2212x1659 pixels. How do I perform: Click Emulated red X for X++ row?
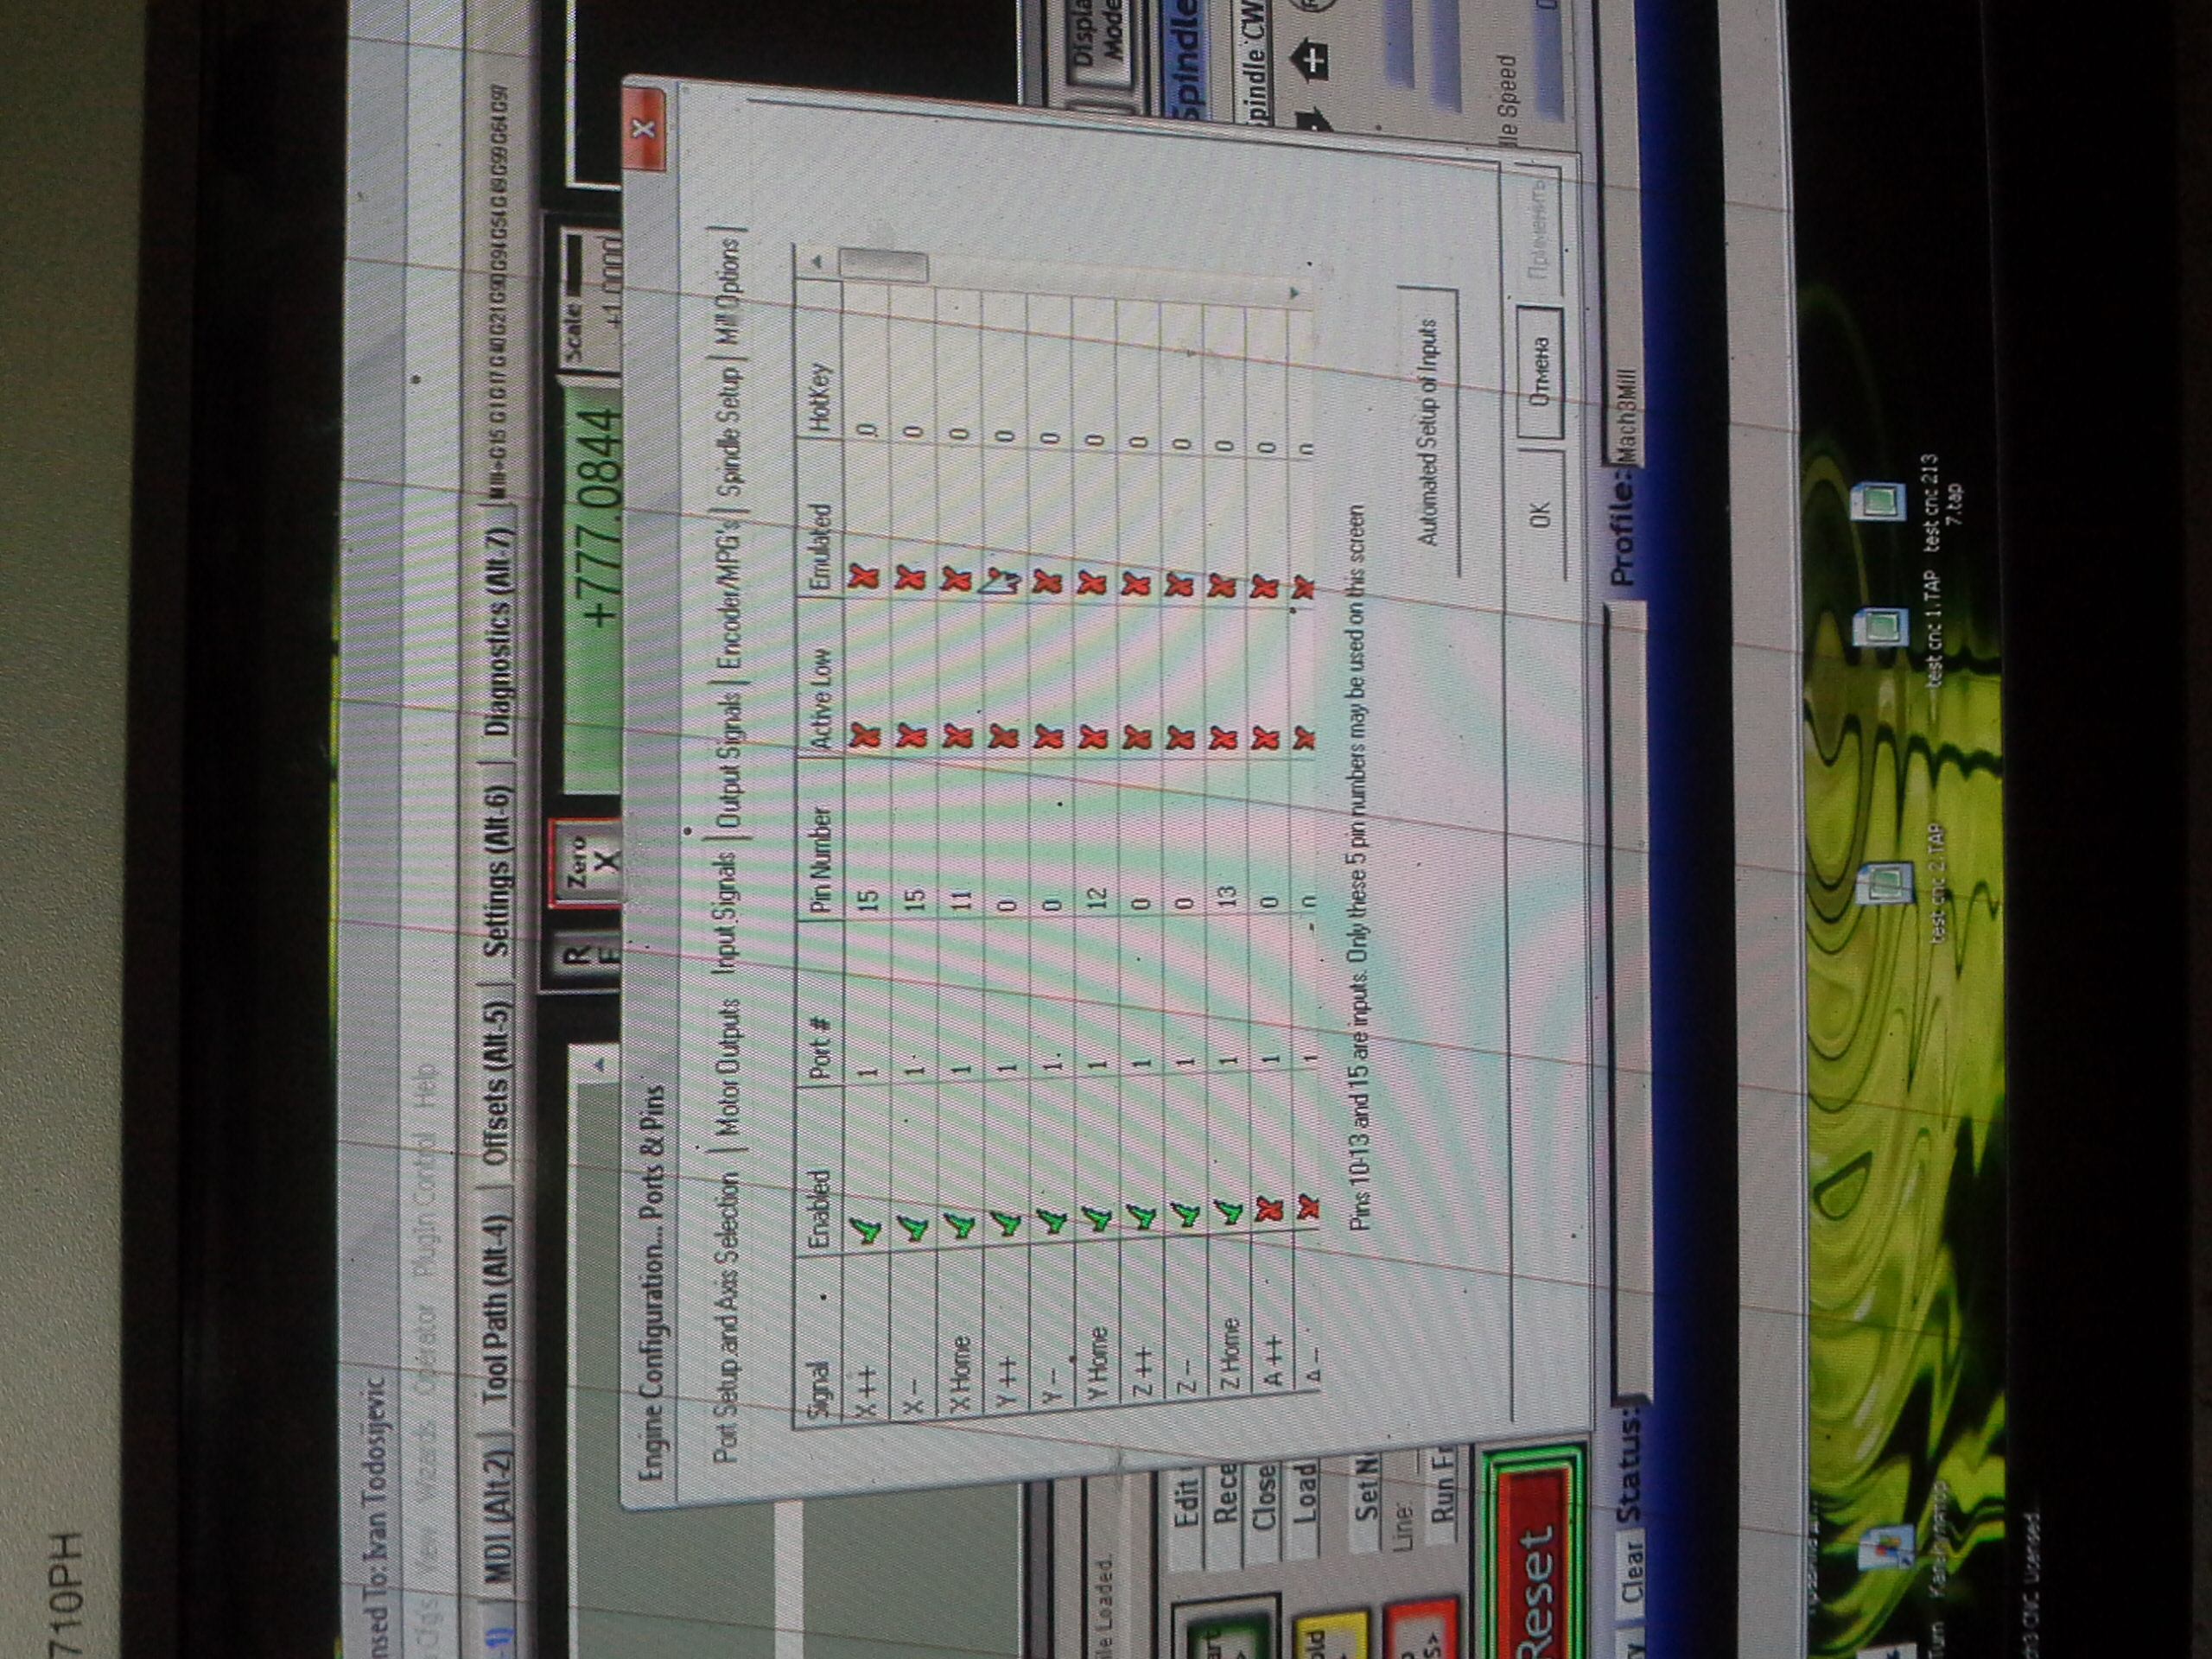coord(864,577)
